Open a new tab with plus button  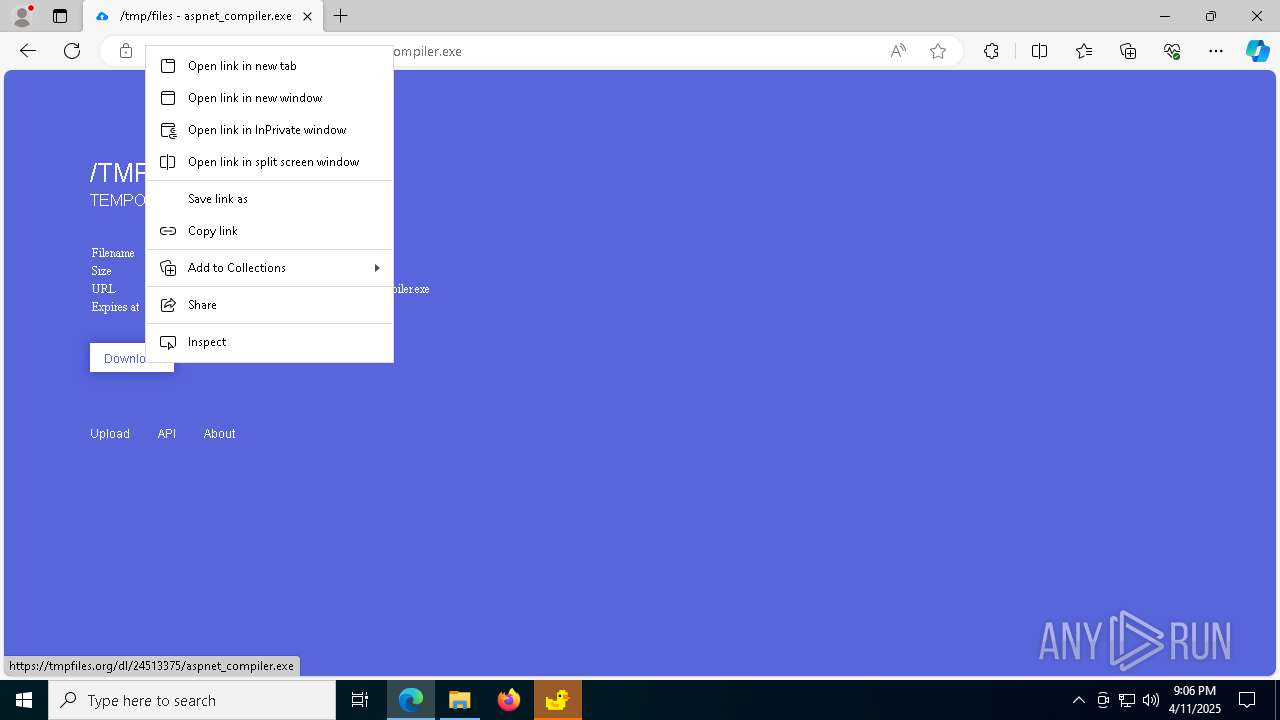(341, 16)
